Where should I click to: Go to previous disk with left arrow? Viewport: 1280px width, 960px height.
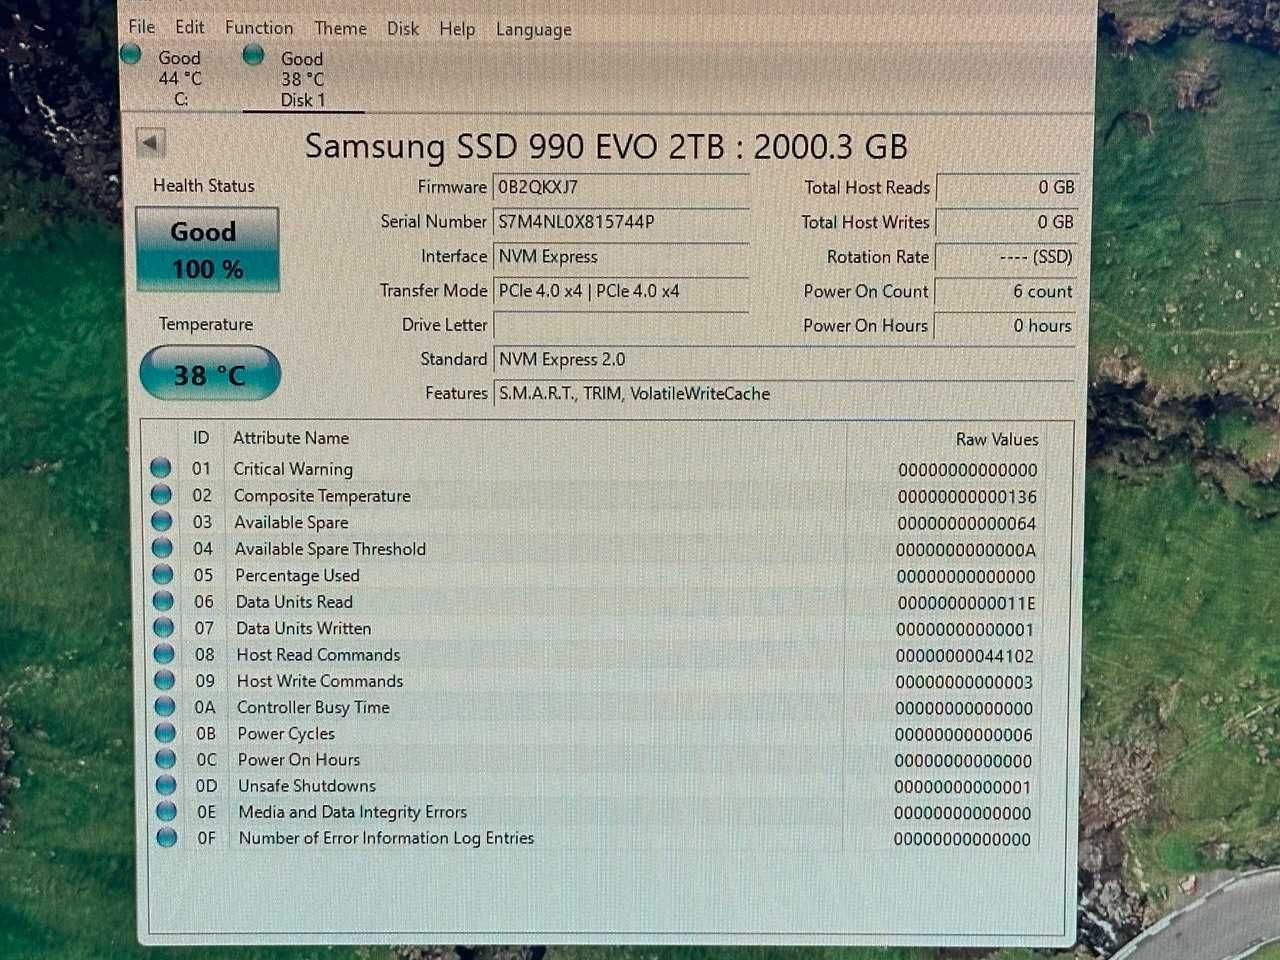point(151,143)
